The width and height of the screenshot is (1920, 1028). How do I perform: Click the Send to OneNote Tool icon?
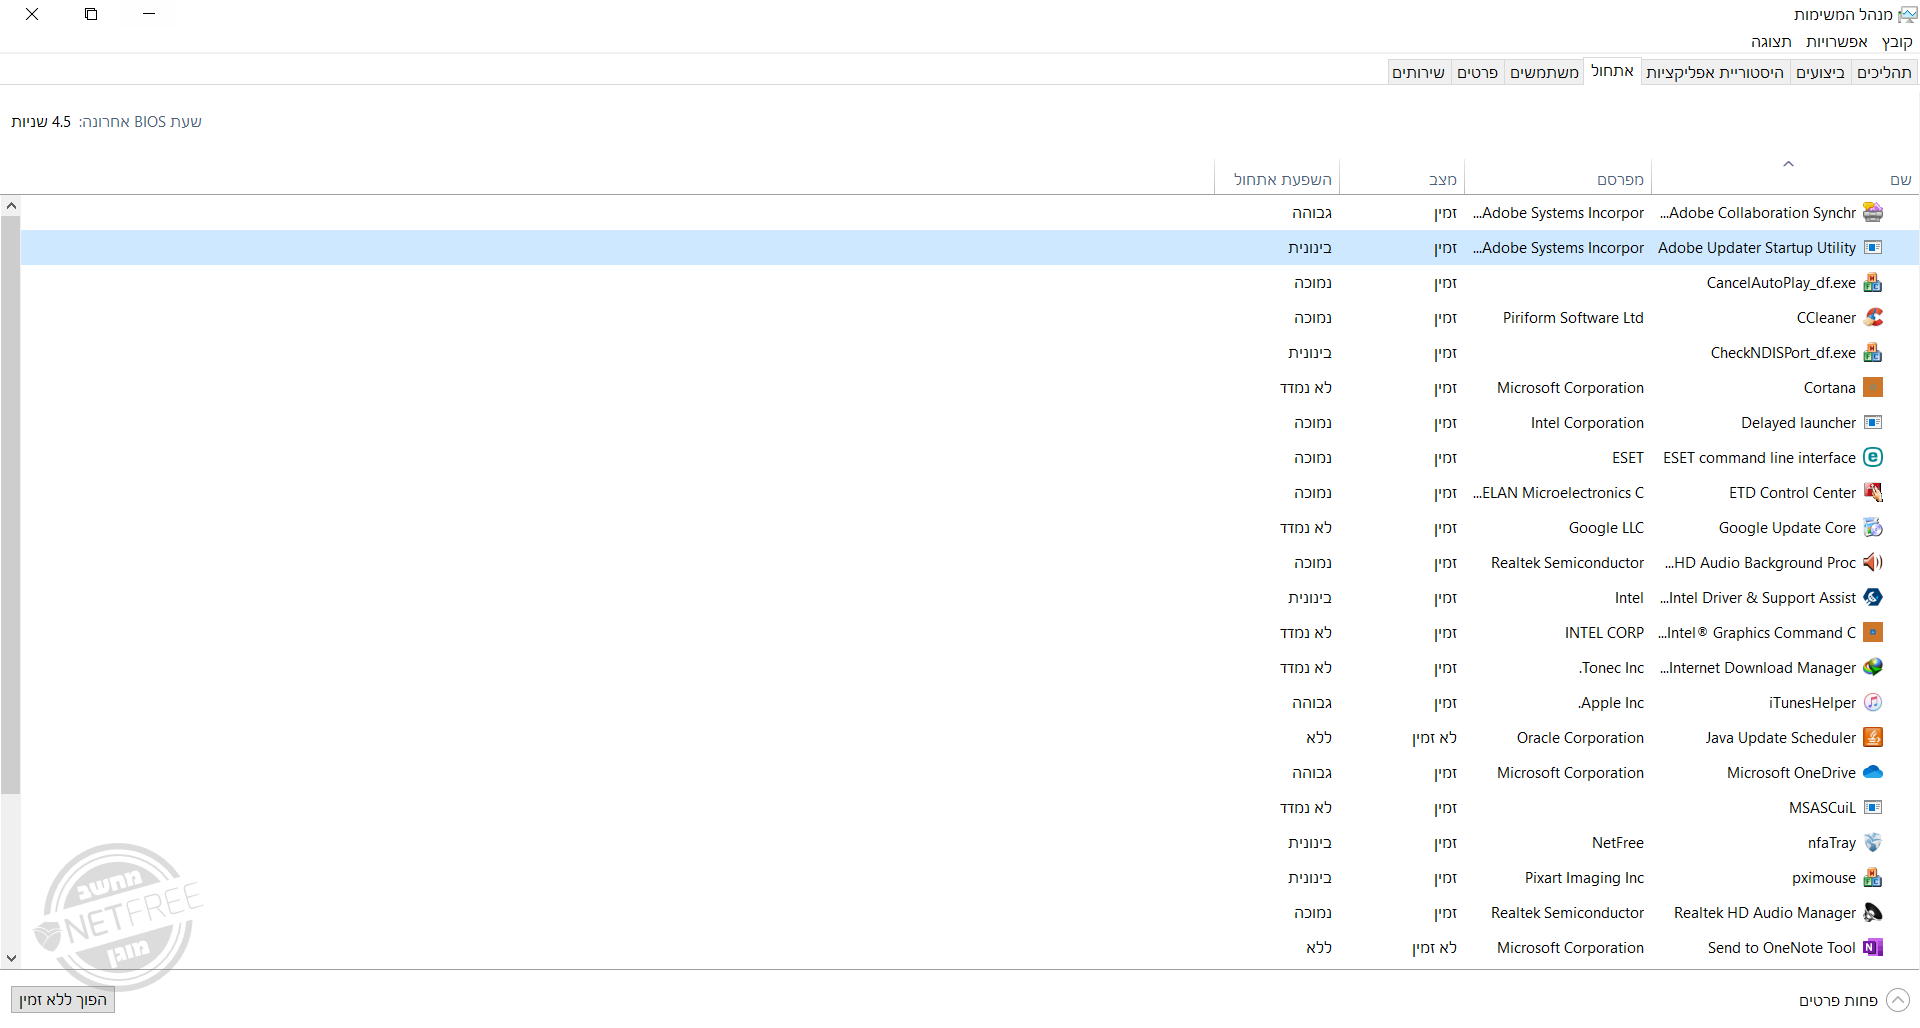1873,948
